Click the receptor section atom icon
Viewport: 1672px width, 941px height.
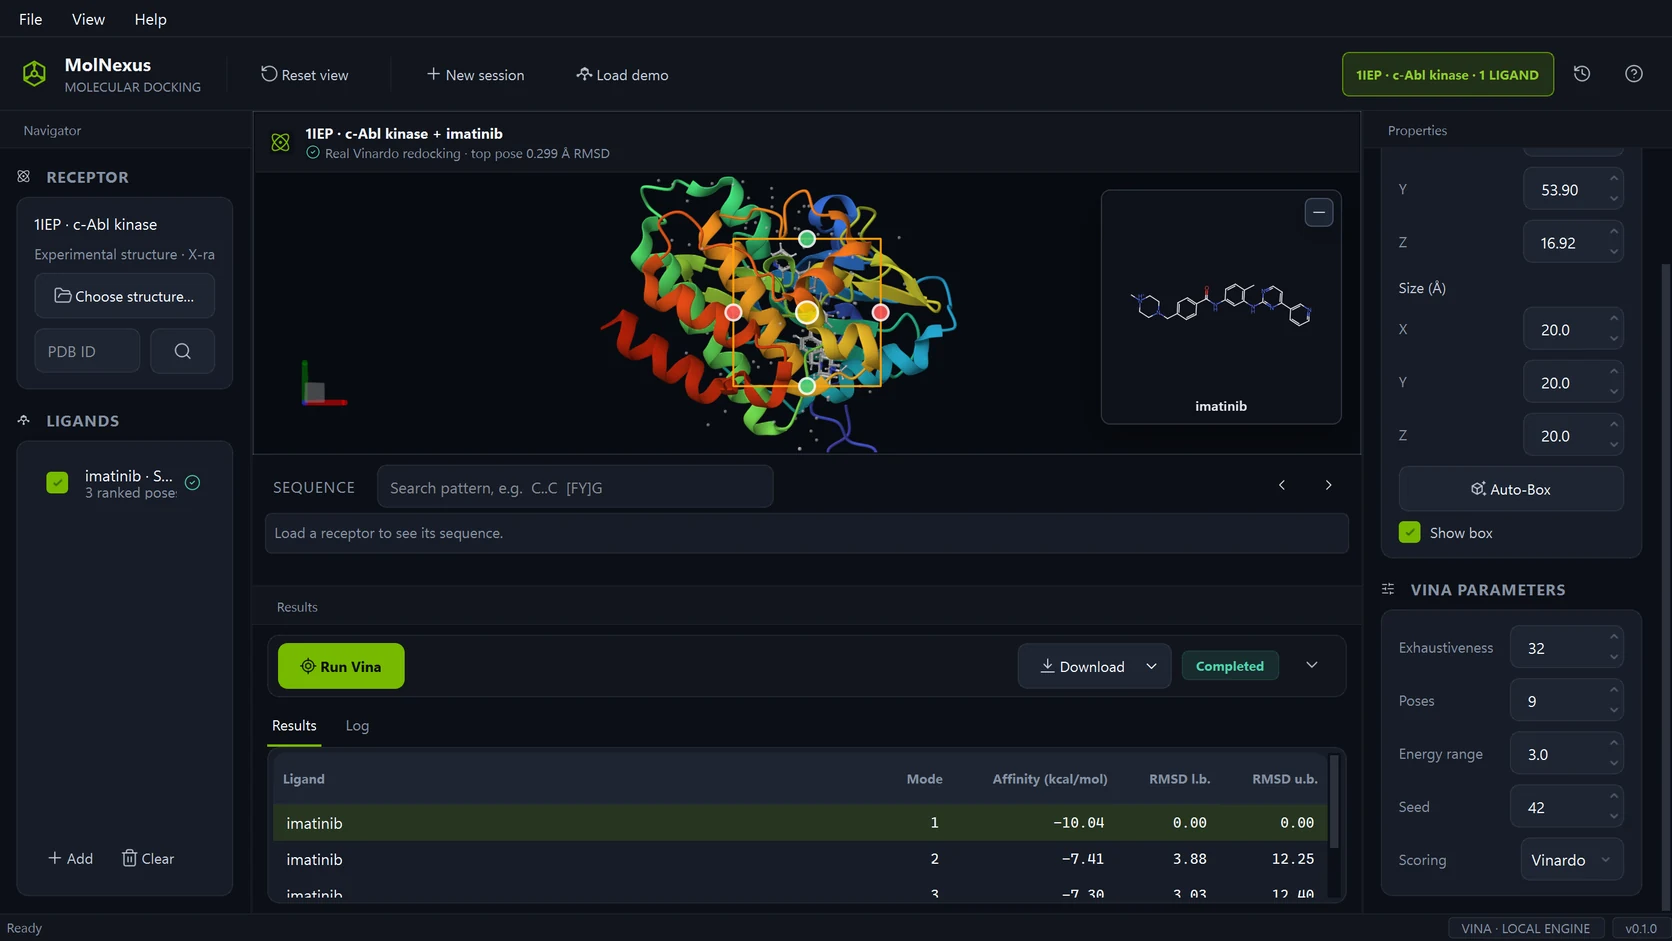point(24,177)
